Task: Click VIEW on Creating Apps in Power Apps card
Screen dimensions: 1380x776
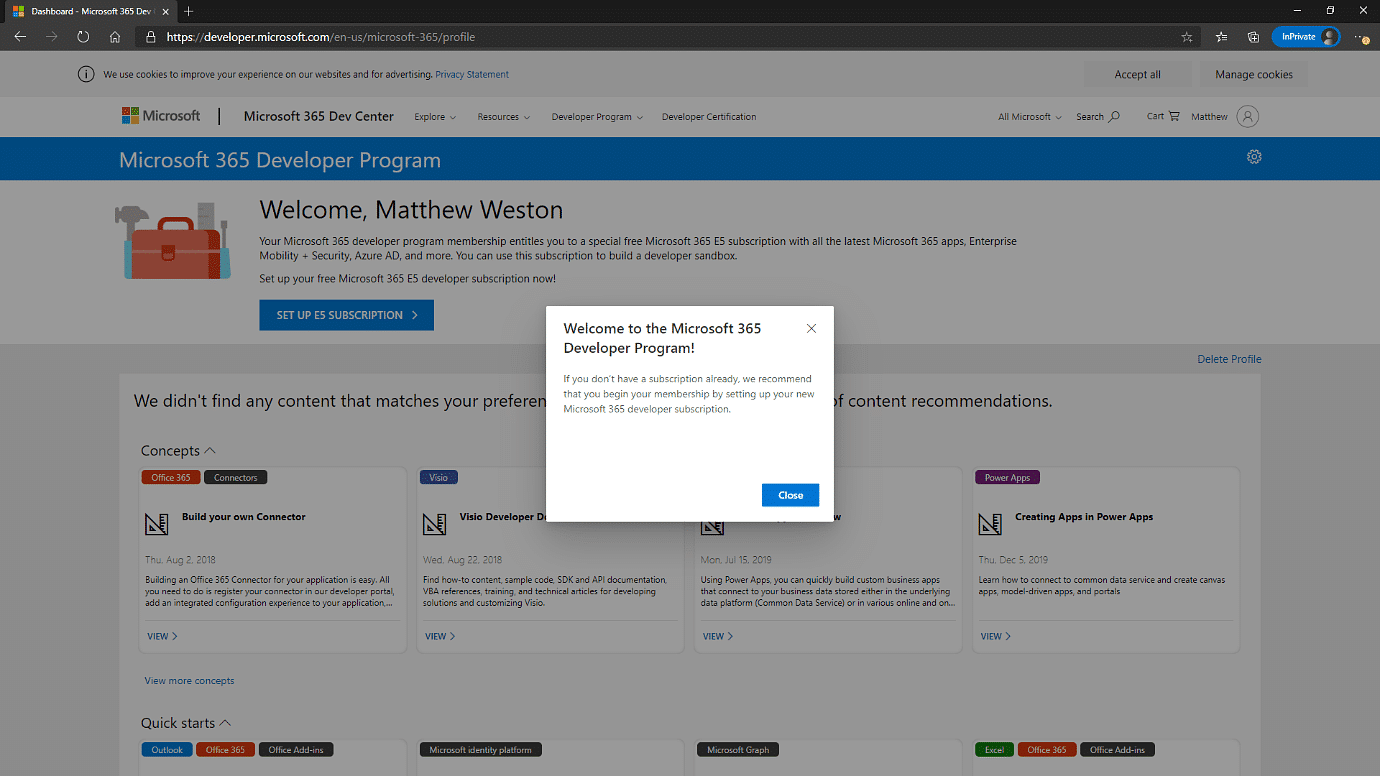Action: 995,636
